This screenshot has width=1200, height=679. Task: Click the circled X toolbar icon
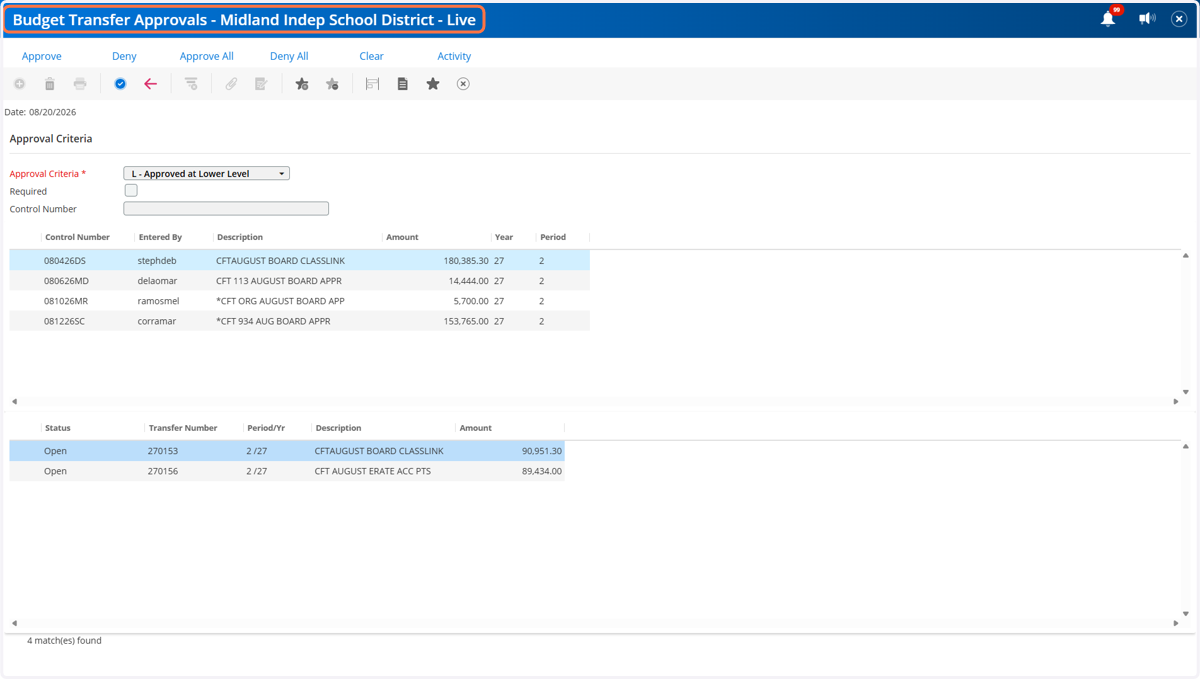point(463,84)
